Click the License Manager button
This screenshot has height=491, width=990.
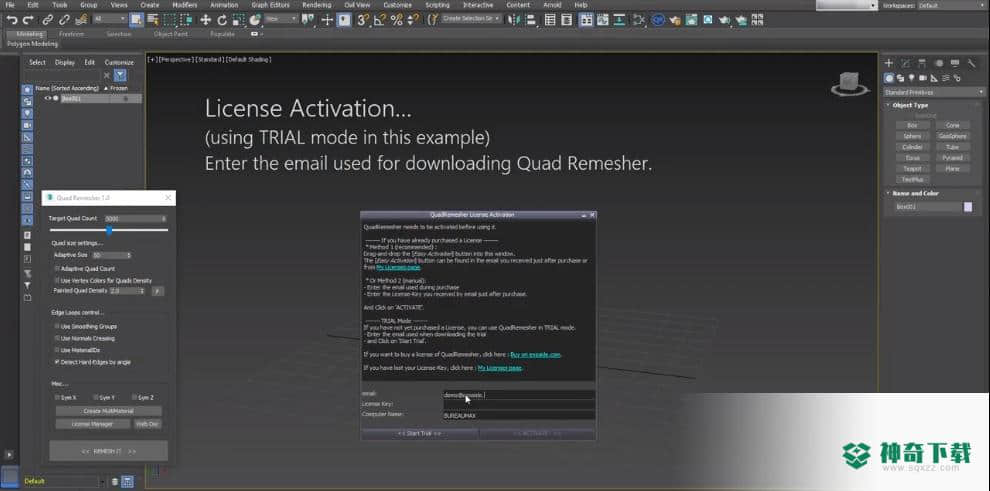point(92,424)
